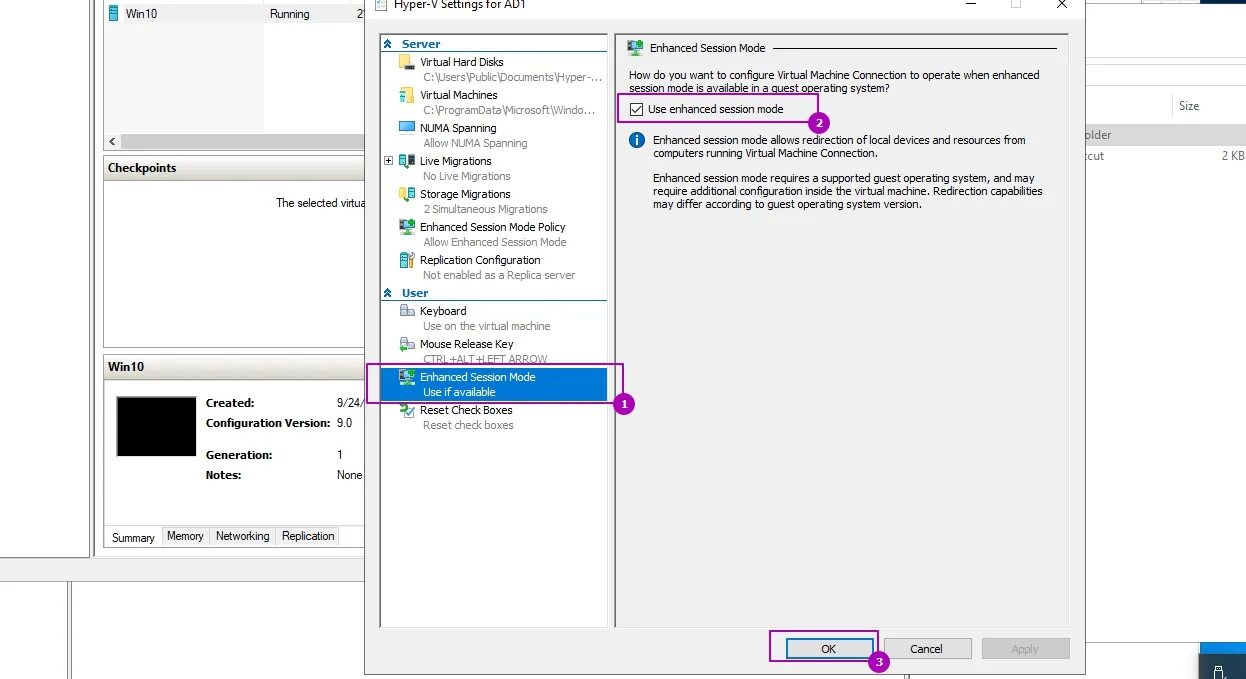
Task: Click the Size column header in background window
Action: 1189,106
